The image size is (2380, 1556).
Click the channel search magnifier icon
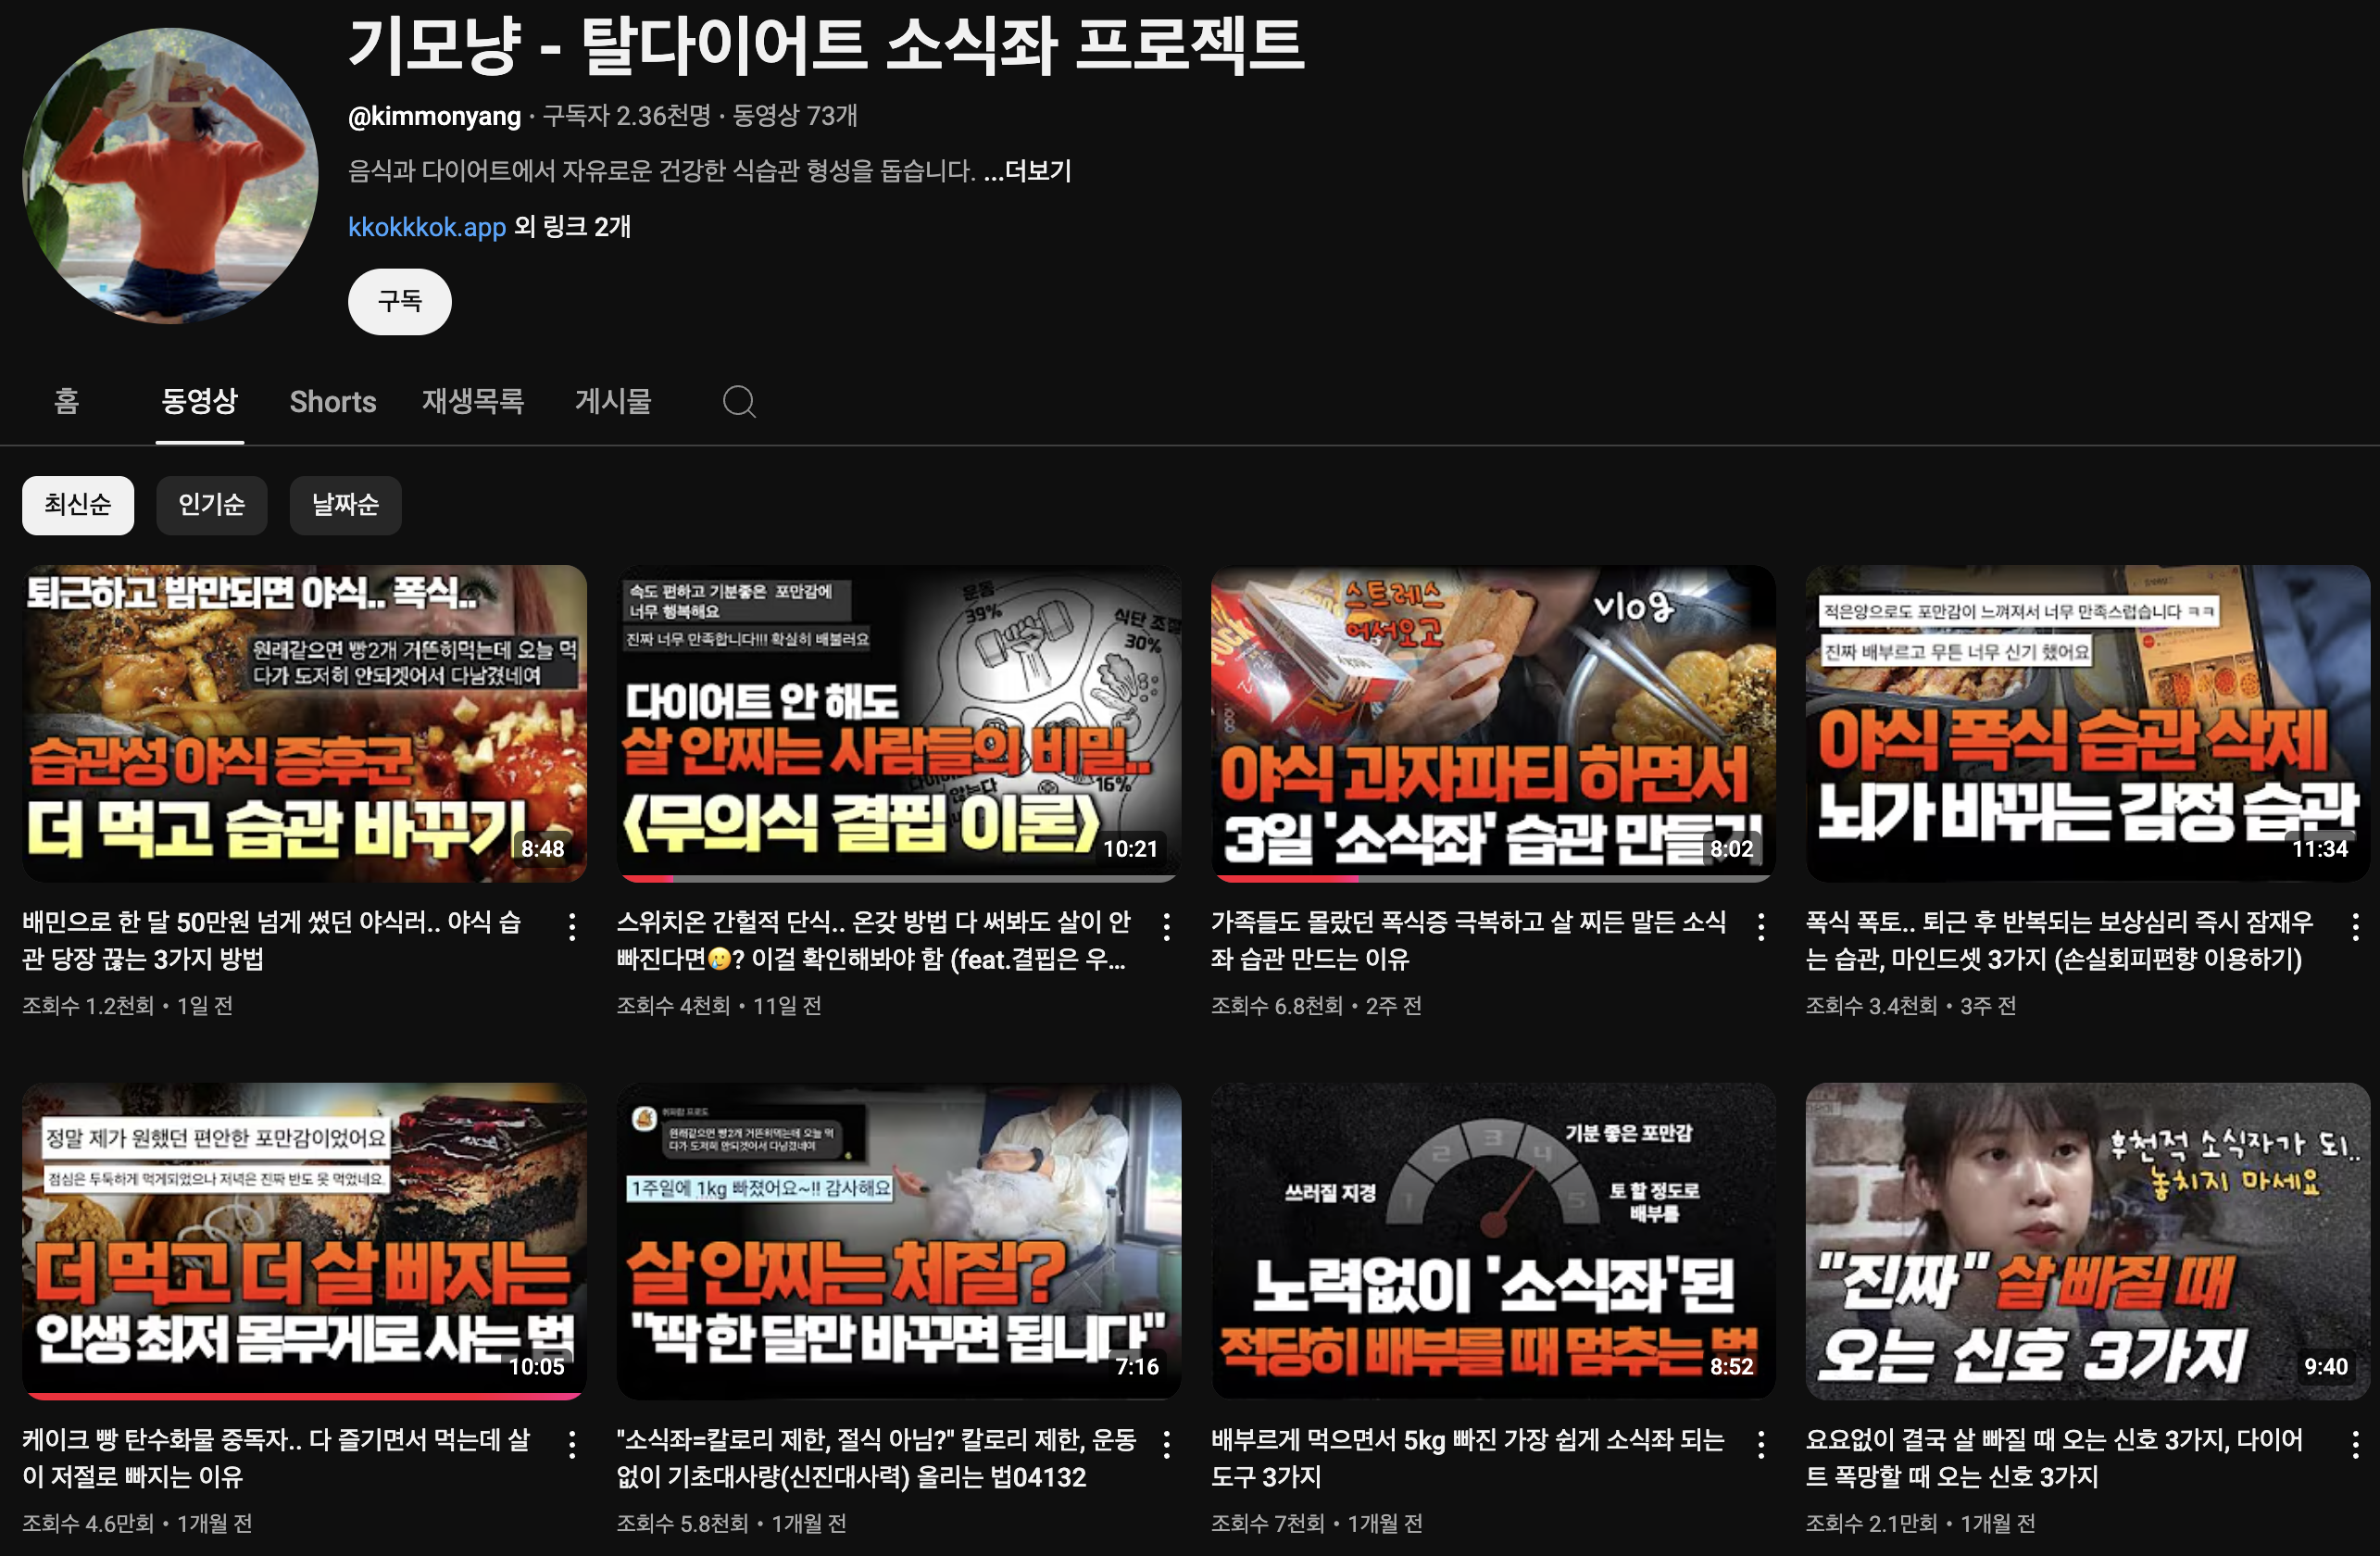[x=739, y=402]
